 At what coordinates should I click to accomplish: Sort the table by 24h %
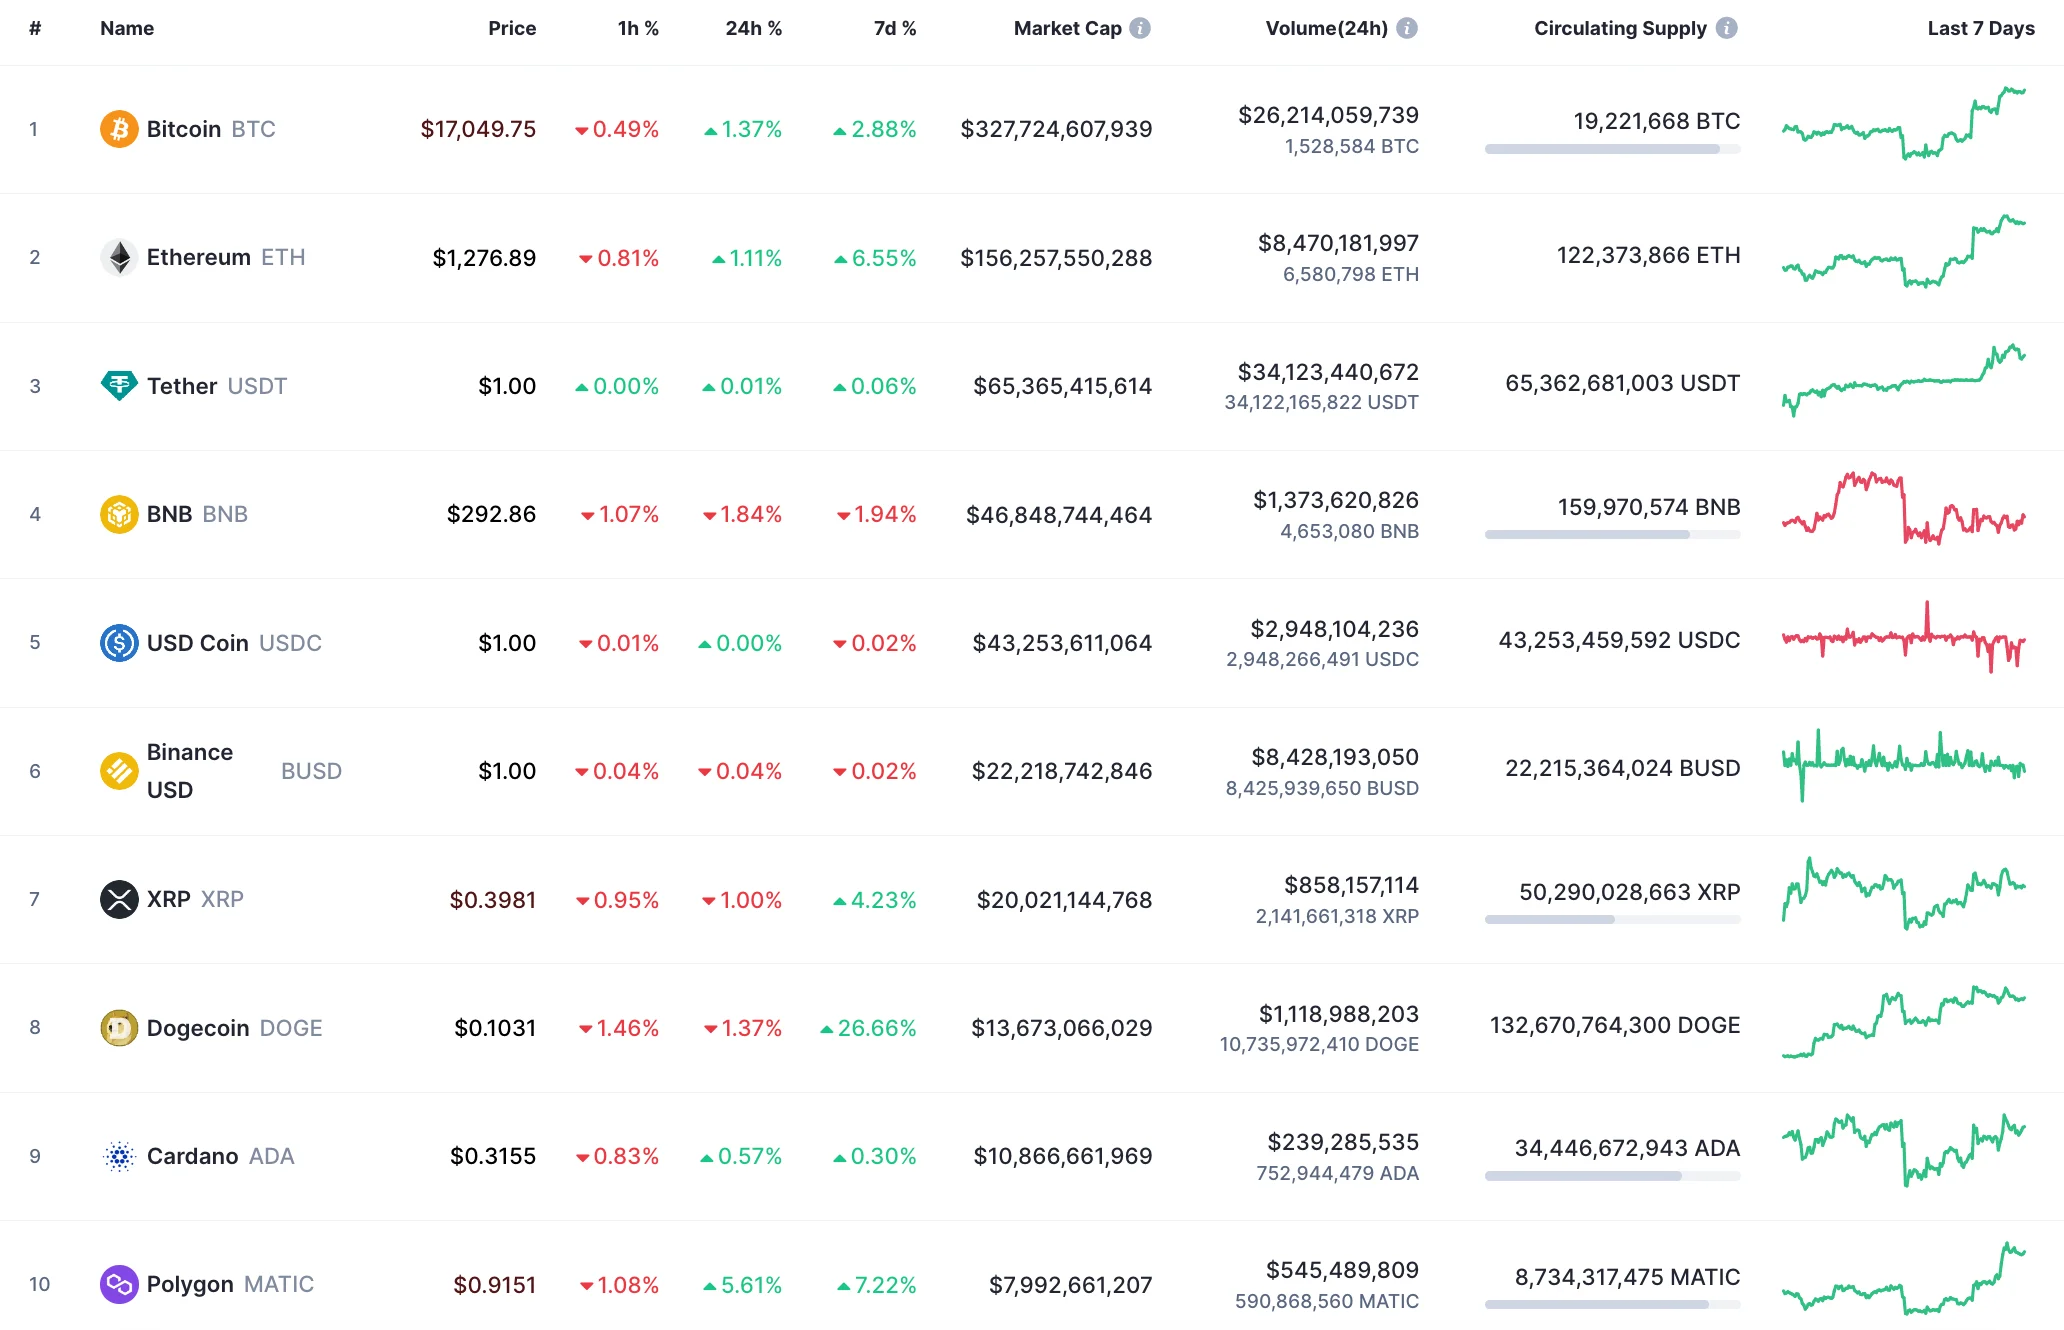[753, 28]
